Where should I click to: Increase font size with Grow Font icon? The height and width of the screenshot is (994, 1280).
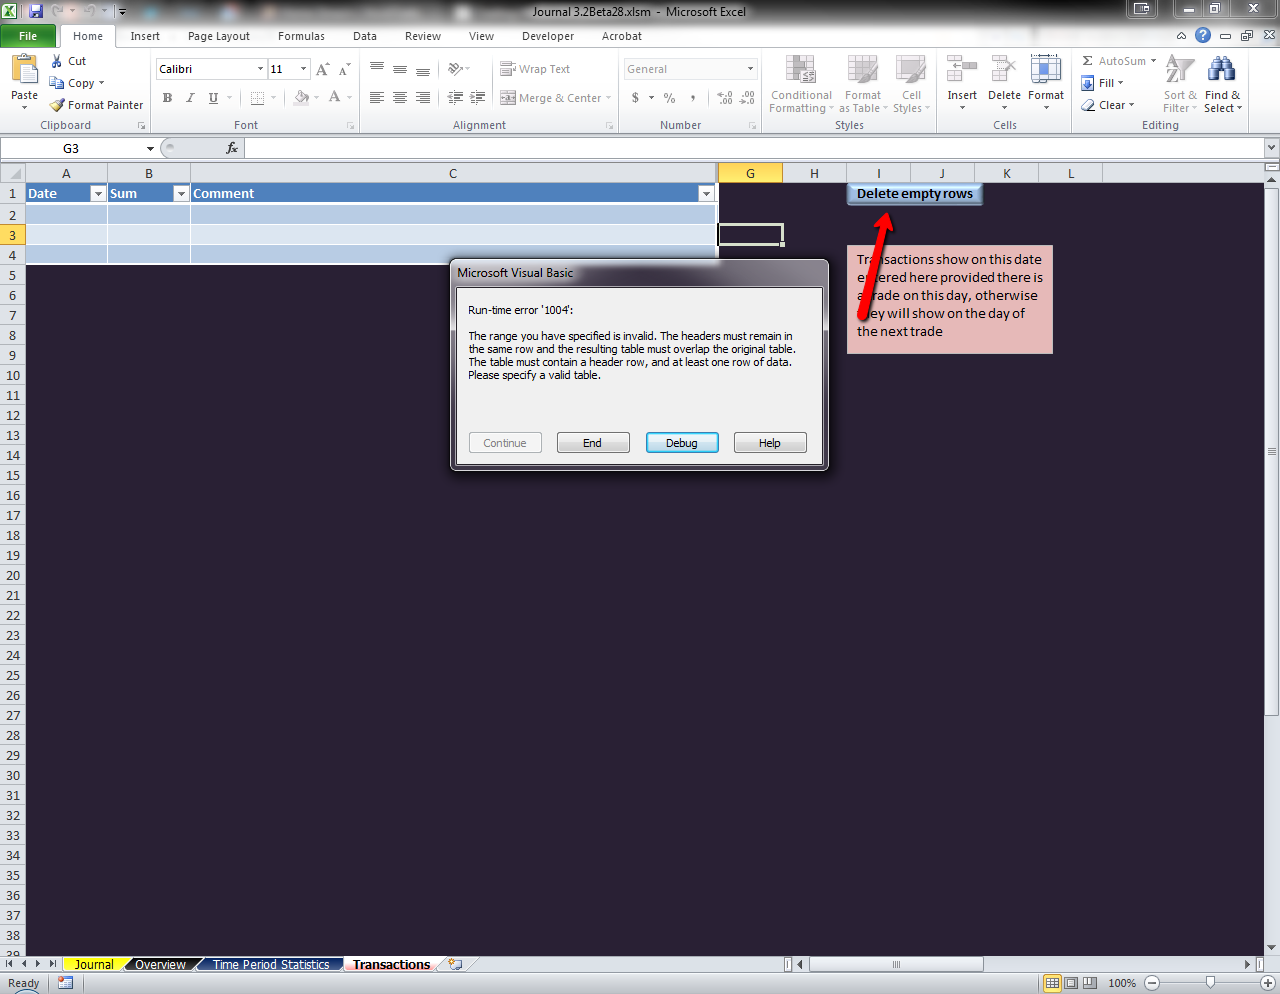point(322,69)
